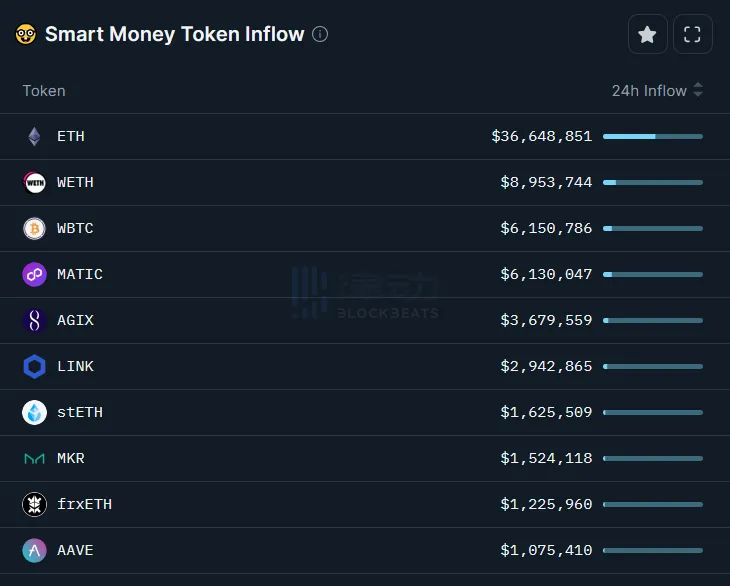Image resolution: width=730 pixels, height=586 pixels.
Task: Click the ETH token icon
Action: pyautogui.click(x=35, y=137)
